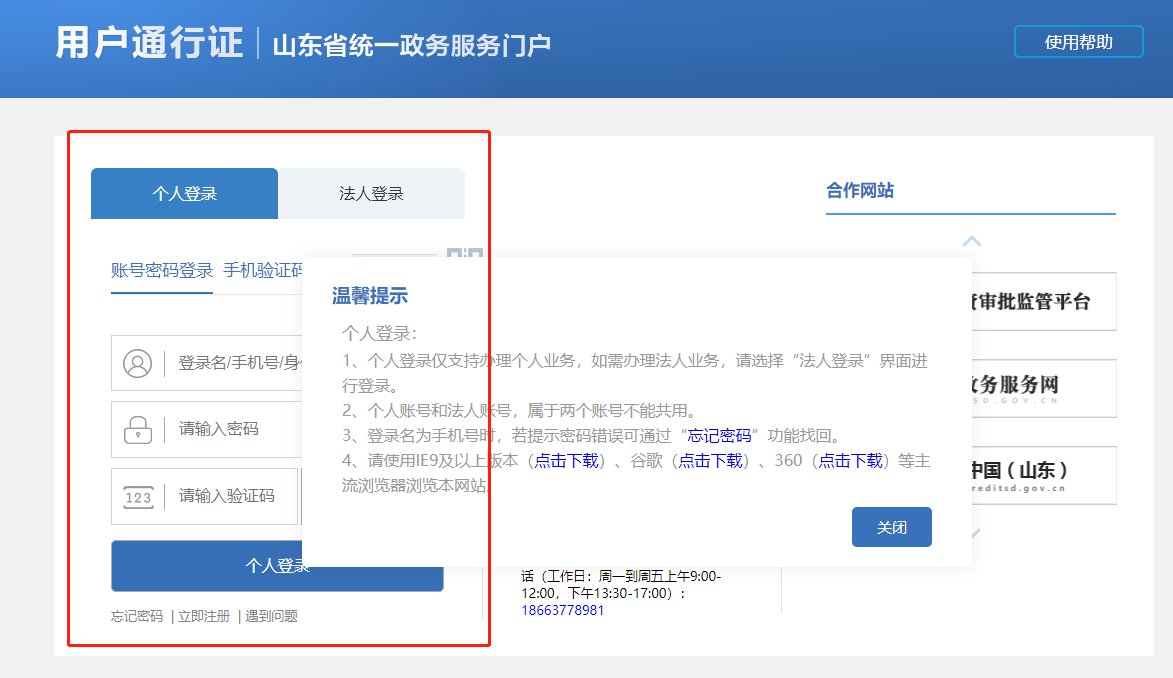Click 忘记密码 link inside the tip dialog
The width and height of the screenshot is (1173, 678).
pos(719,435)
